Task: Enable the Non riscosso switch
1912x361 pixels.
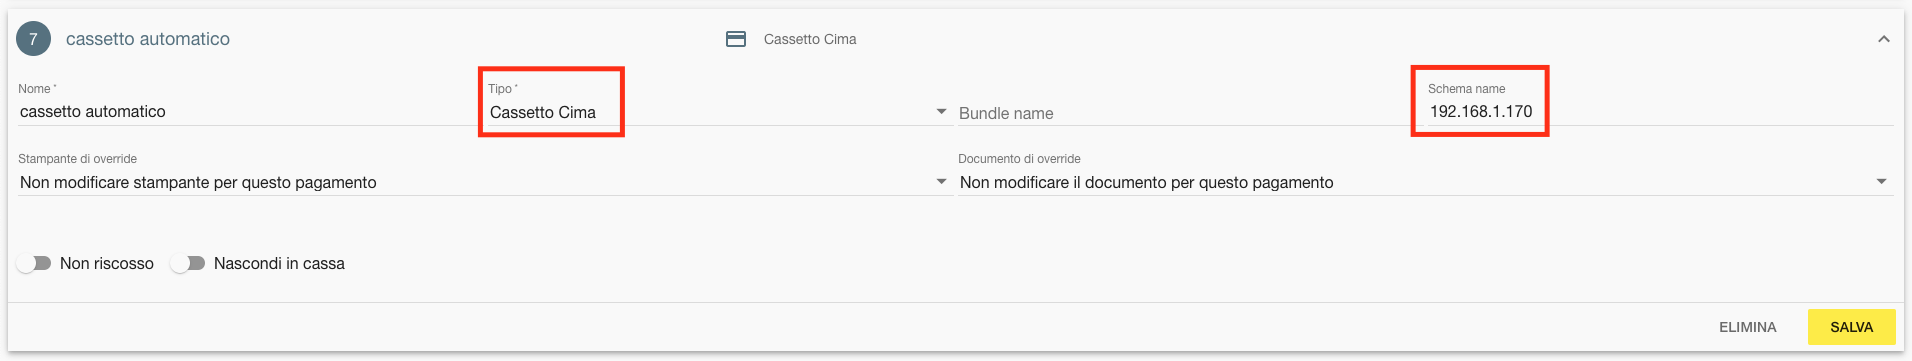Action: 34,263
